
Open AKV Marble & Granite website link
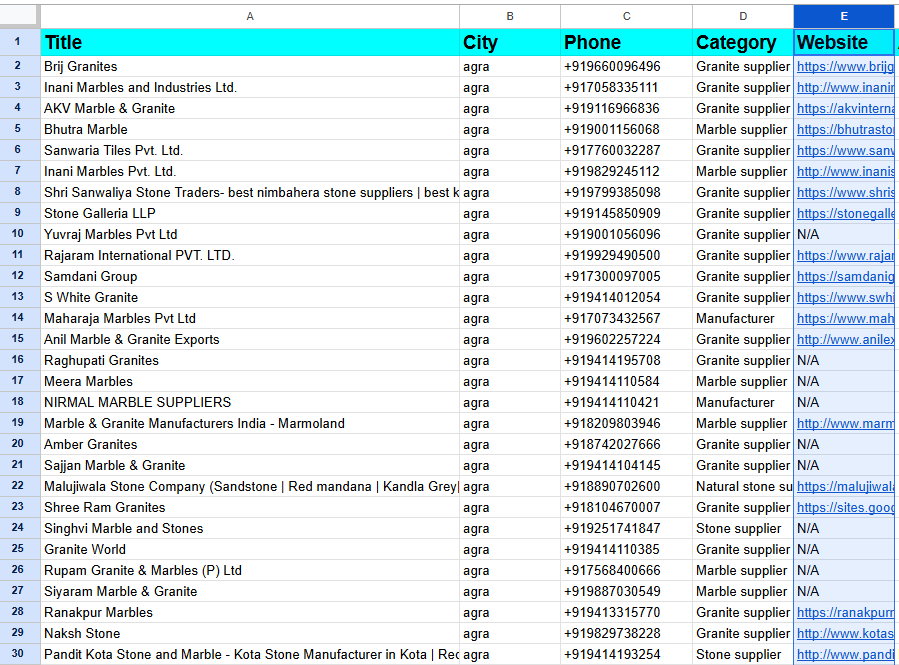[x=845, y=108]
